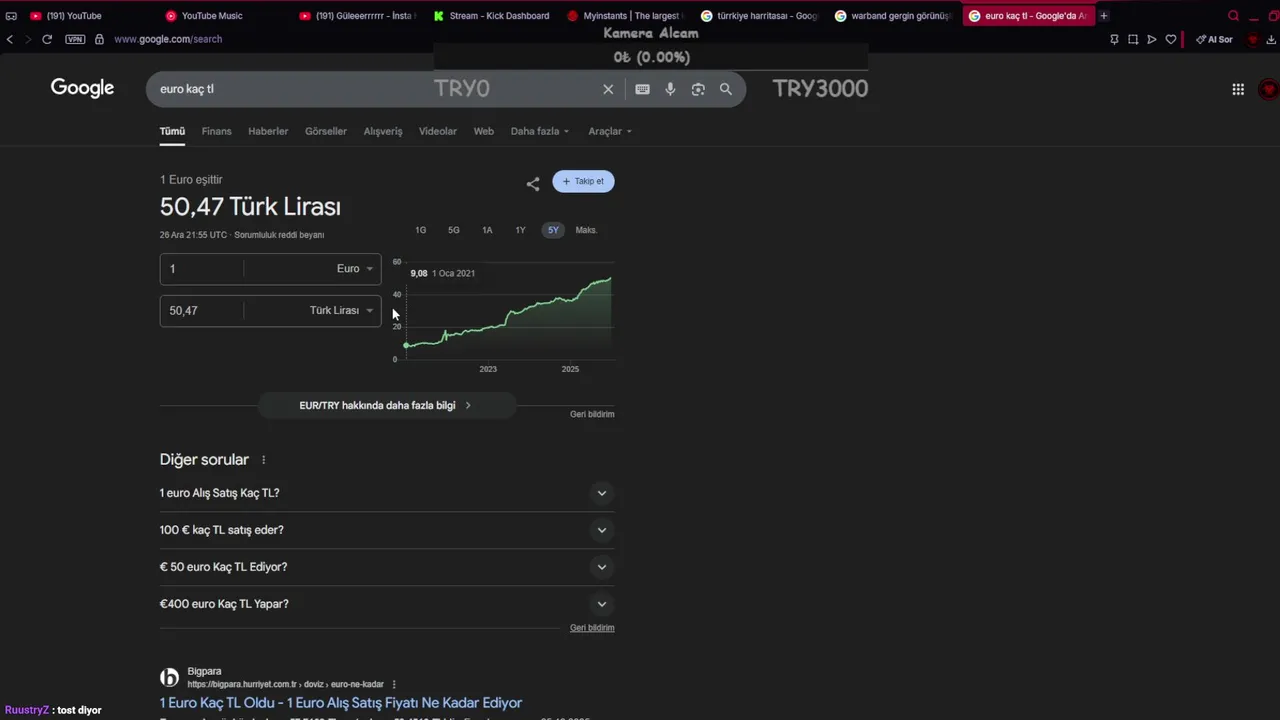Select the 1Y chart range

(x=520, y=230)
